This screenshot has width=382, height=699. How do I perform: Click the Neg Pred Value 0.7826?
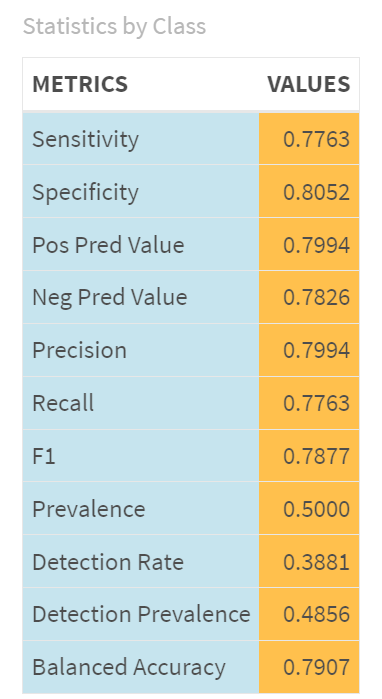(x=316, y=298)
